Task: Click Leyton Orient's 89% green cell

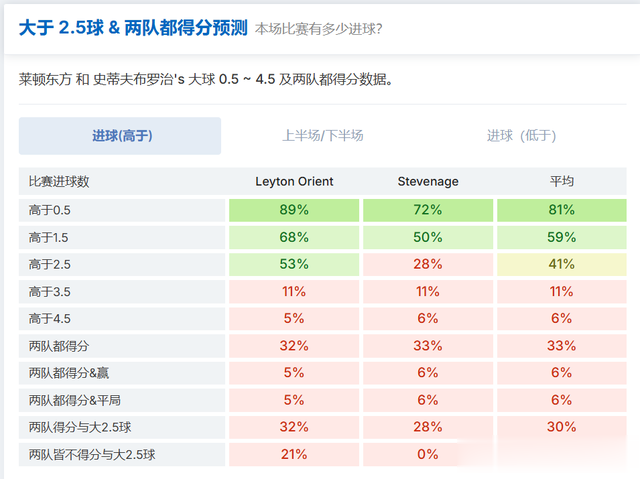Action: [x=294, y=210]
